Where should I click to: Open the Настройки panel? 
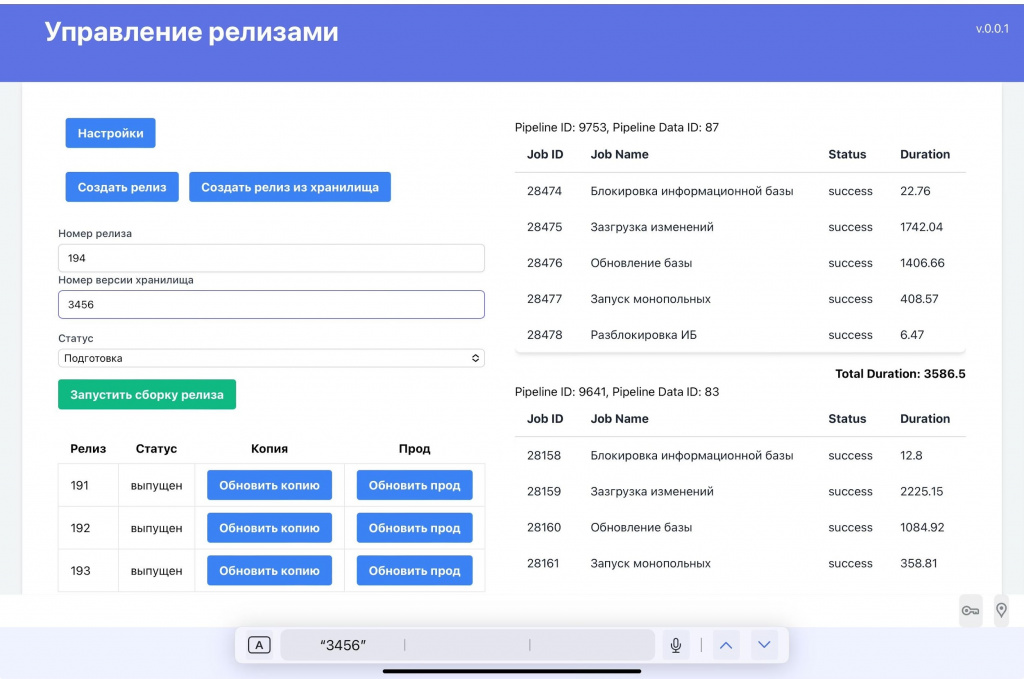coord(110,132)
